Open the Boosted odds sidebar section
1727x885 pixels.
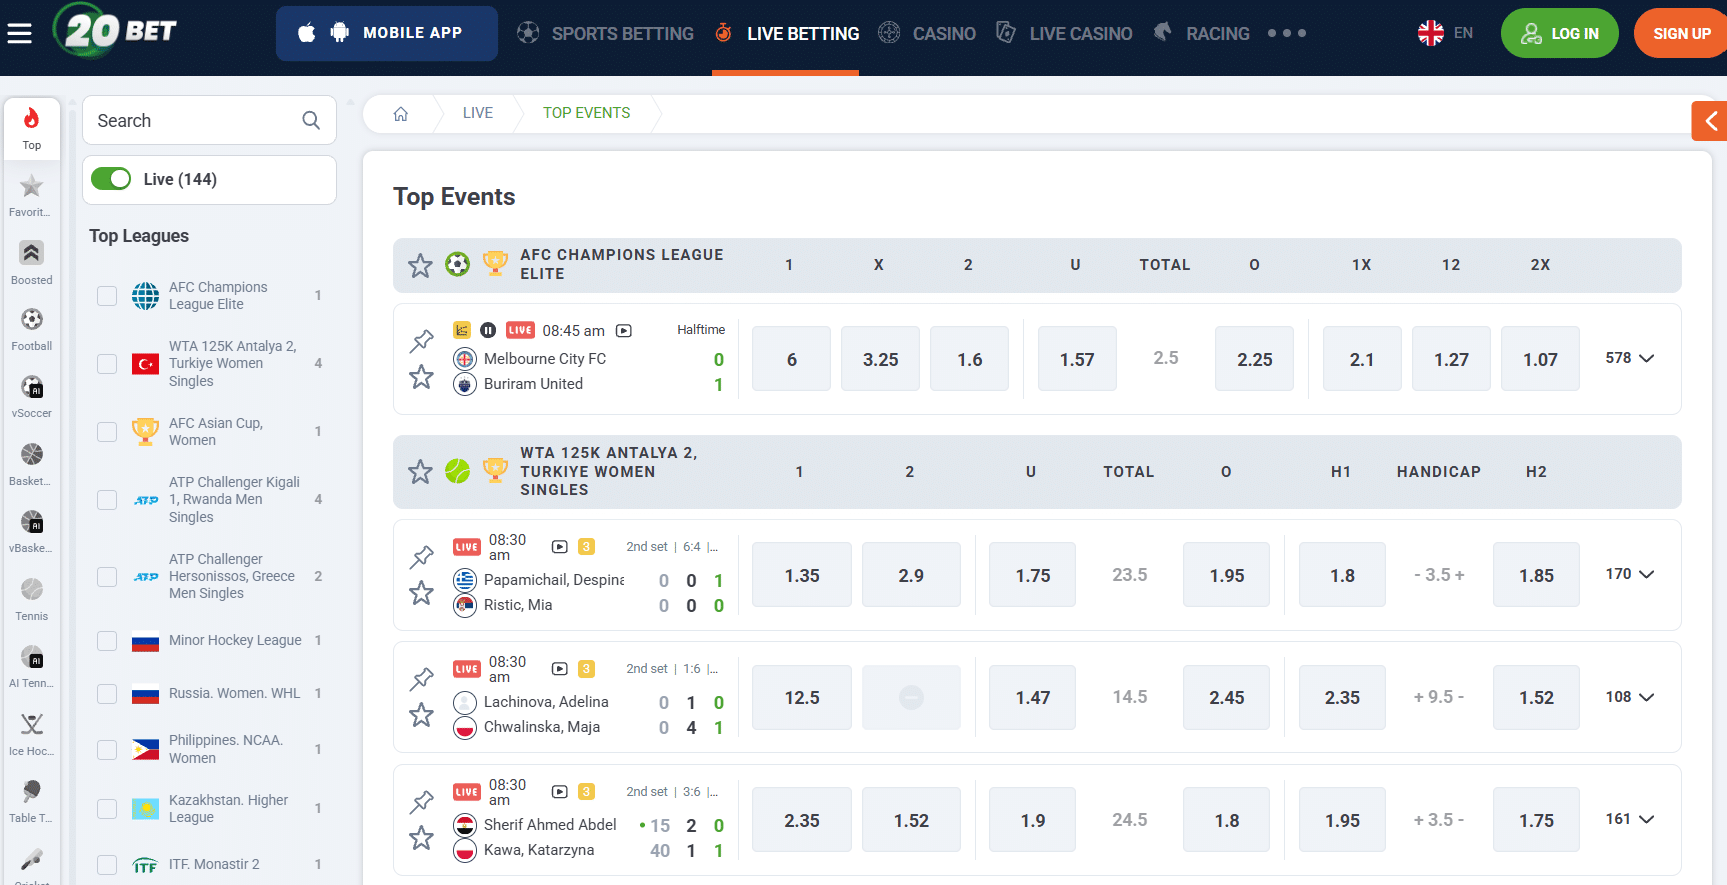point(32,262)
